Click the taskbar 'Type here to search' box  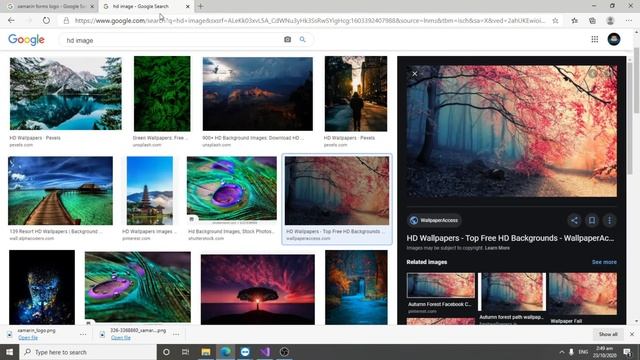click(88, 352)
